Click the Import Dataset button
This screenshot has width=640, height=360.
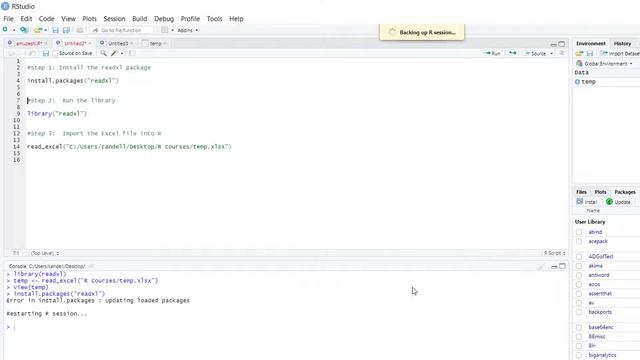point(620,53)
